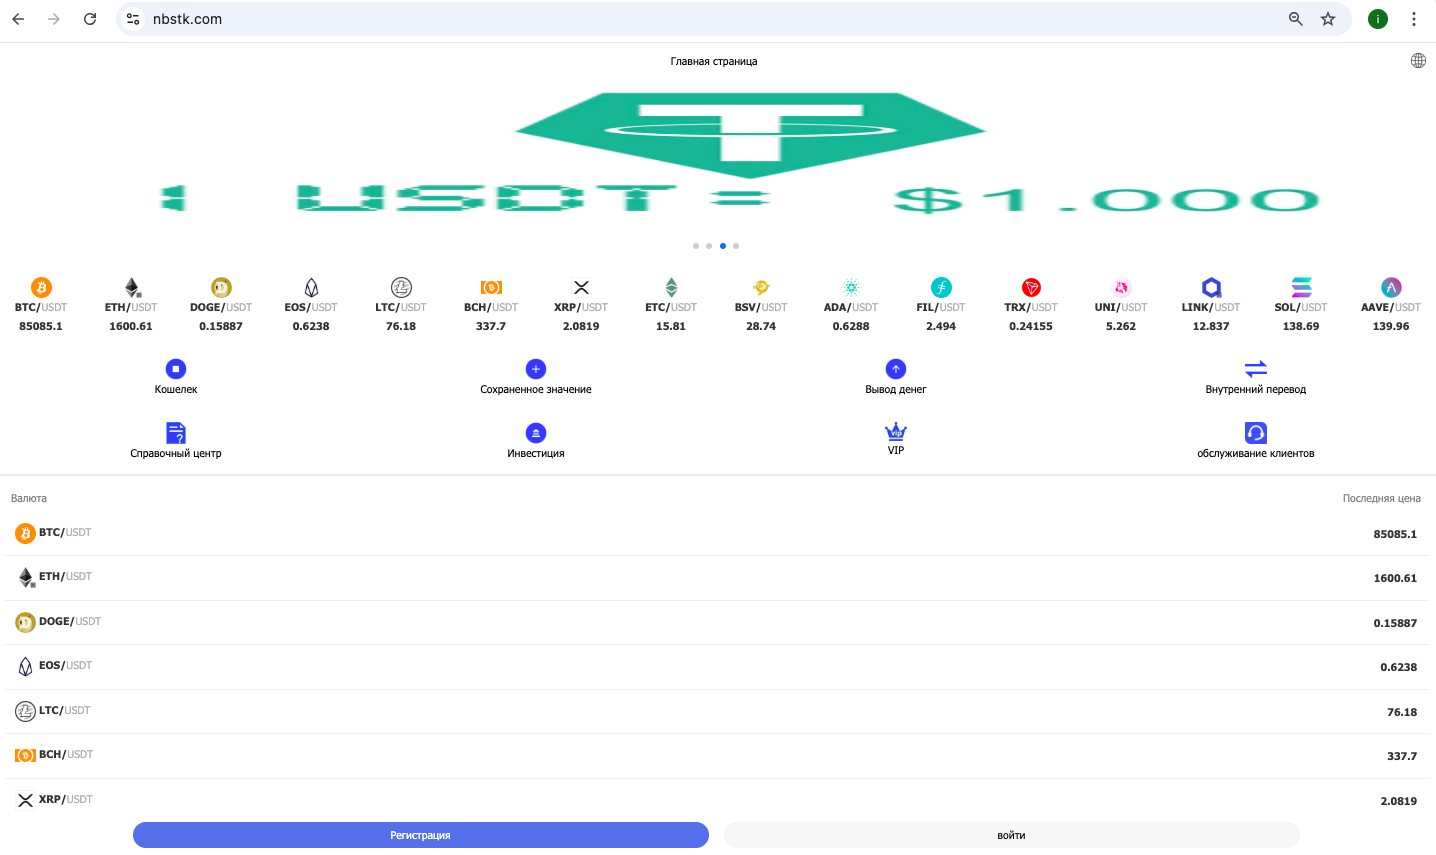The image size is (1436, 855).
Task: Open the ETH/USDT ticker in top strip
Action: pos(131,307)
